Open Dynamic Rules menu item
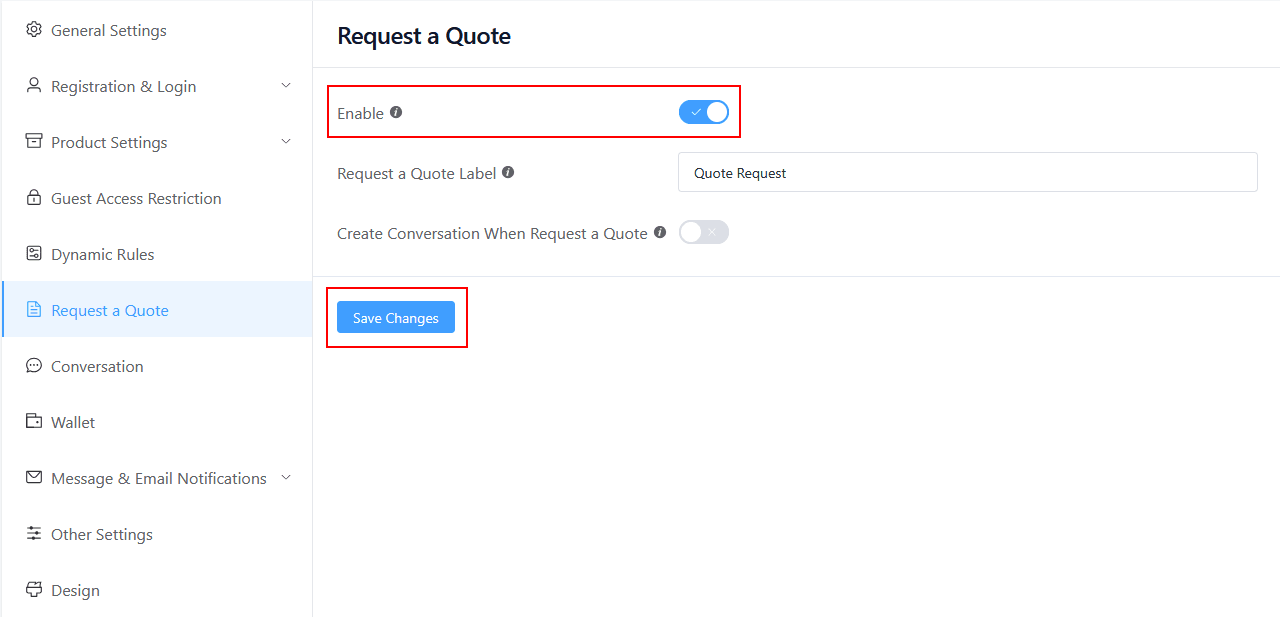This screenshot has height=617, width=1280. tap(157, 254)
